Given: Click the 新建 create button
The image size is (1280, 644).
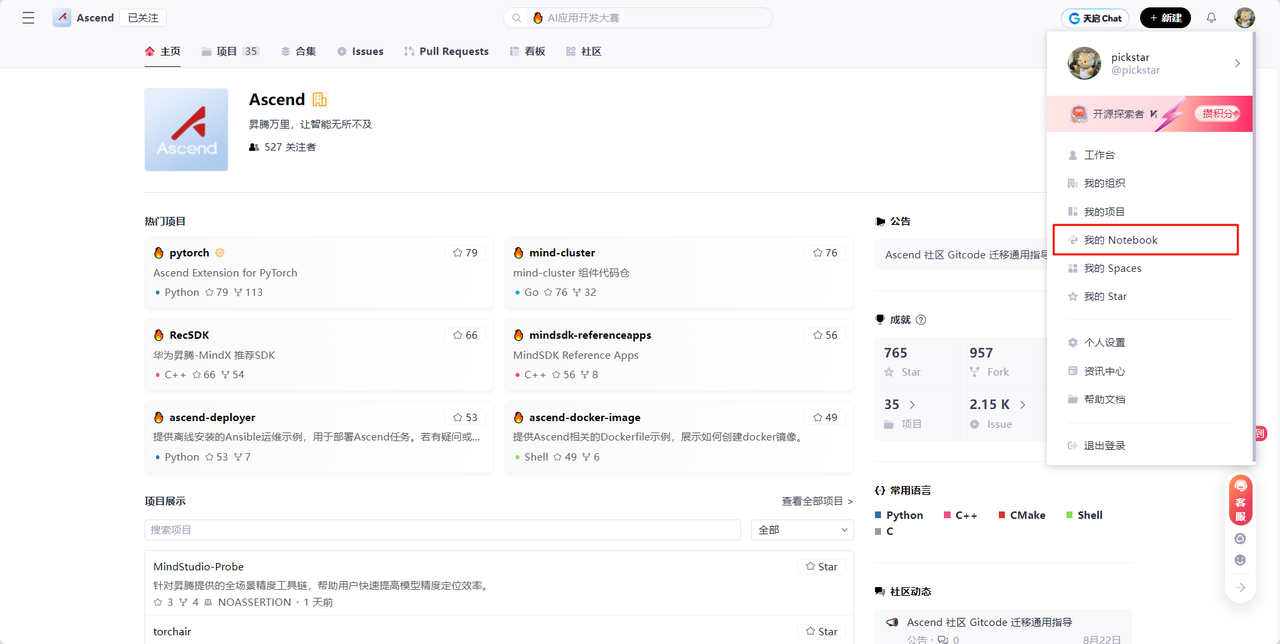Looking at the screenshot, I should 1165,18.
